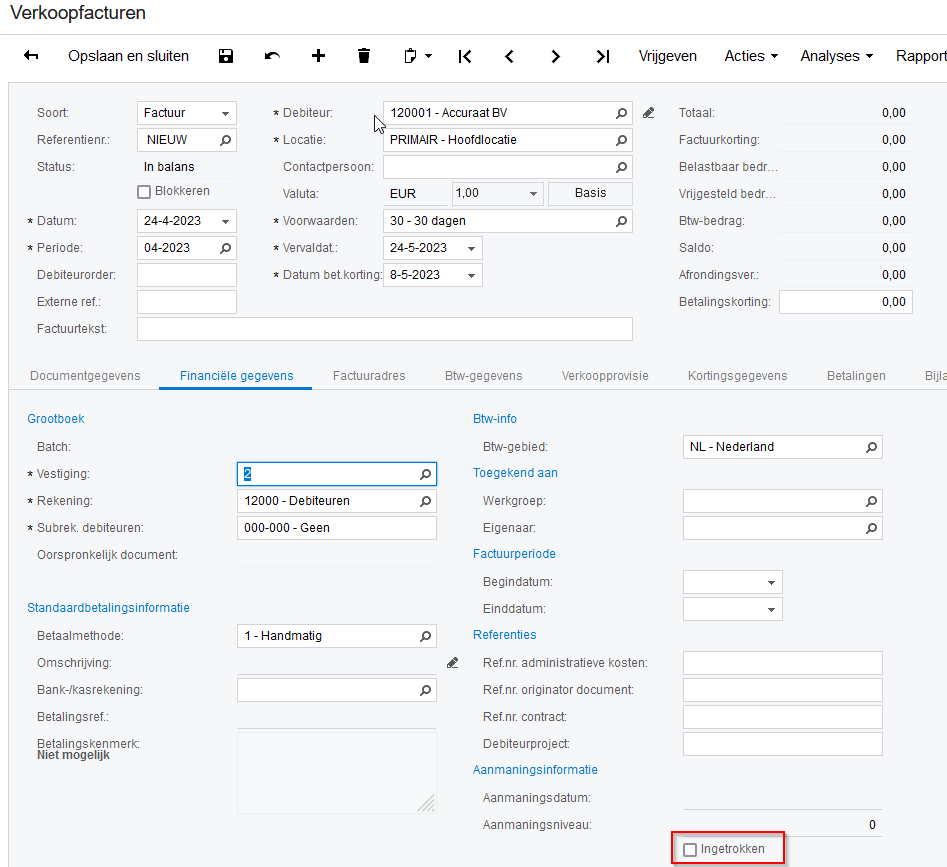
Task: Open the Acties menu
Action: (751, 56)
